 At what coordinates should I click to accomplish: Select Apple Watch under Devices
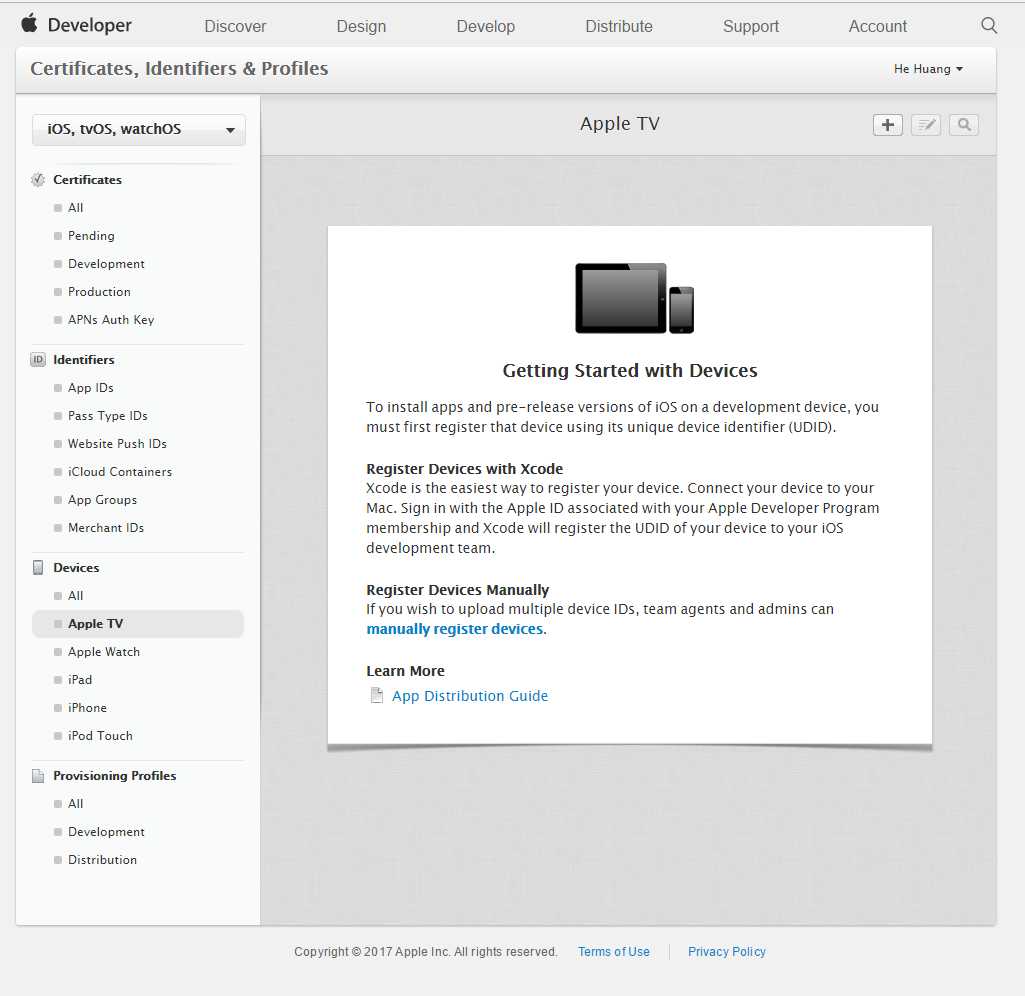104,652
